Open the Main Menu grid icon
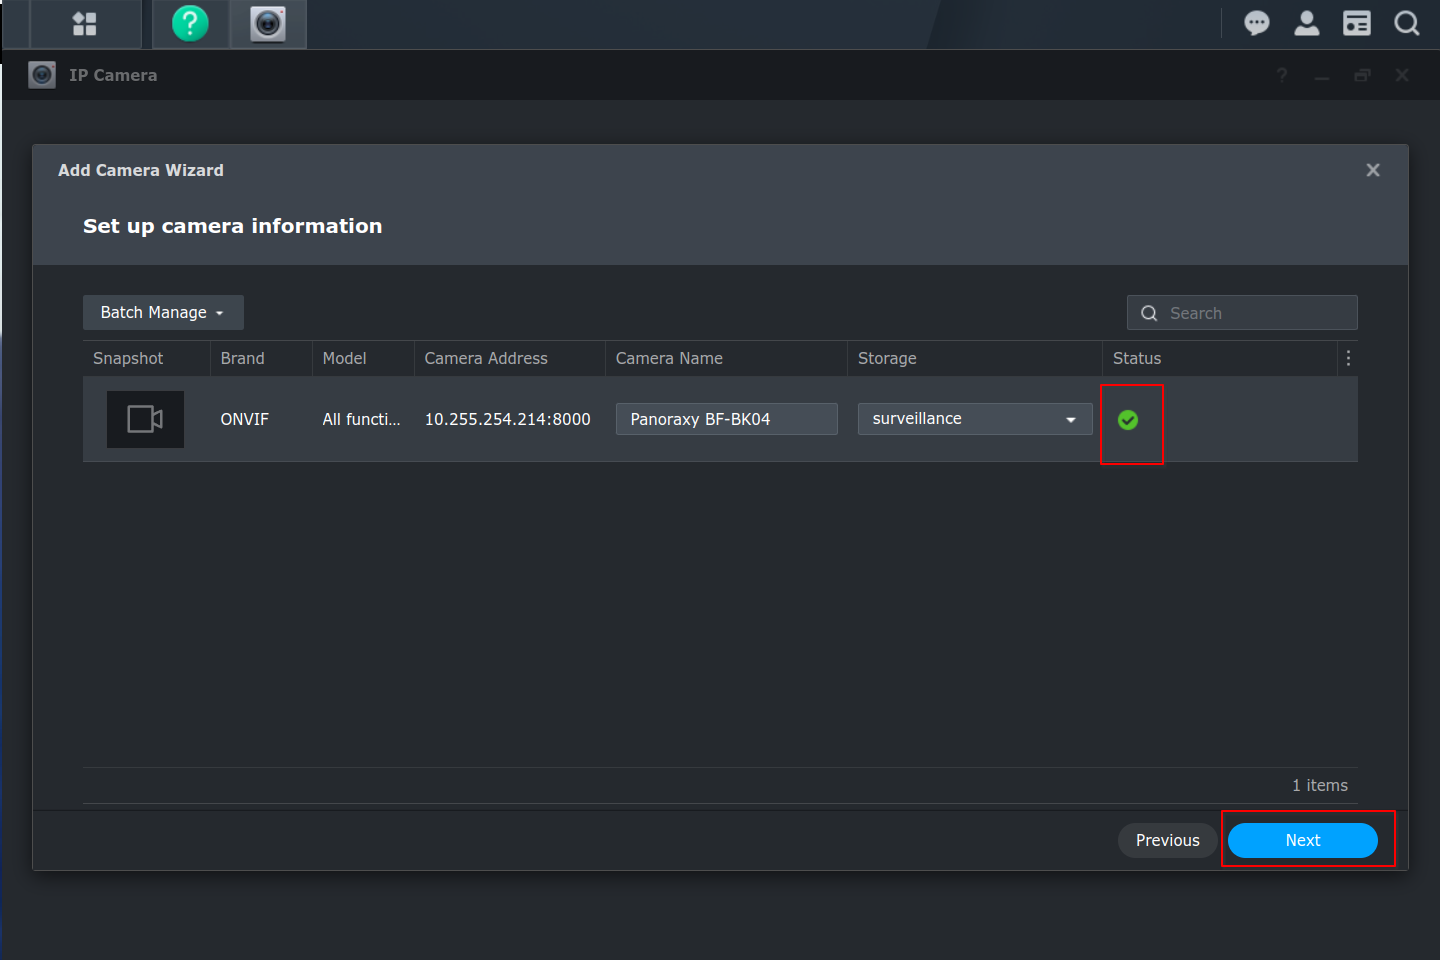The image size is (1440, 960). 85,24
